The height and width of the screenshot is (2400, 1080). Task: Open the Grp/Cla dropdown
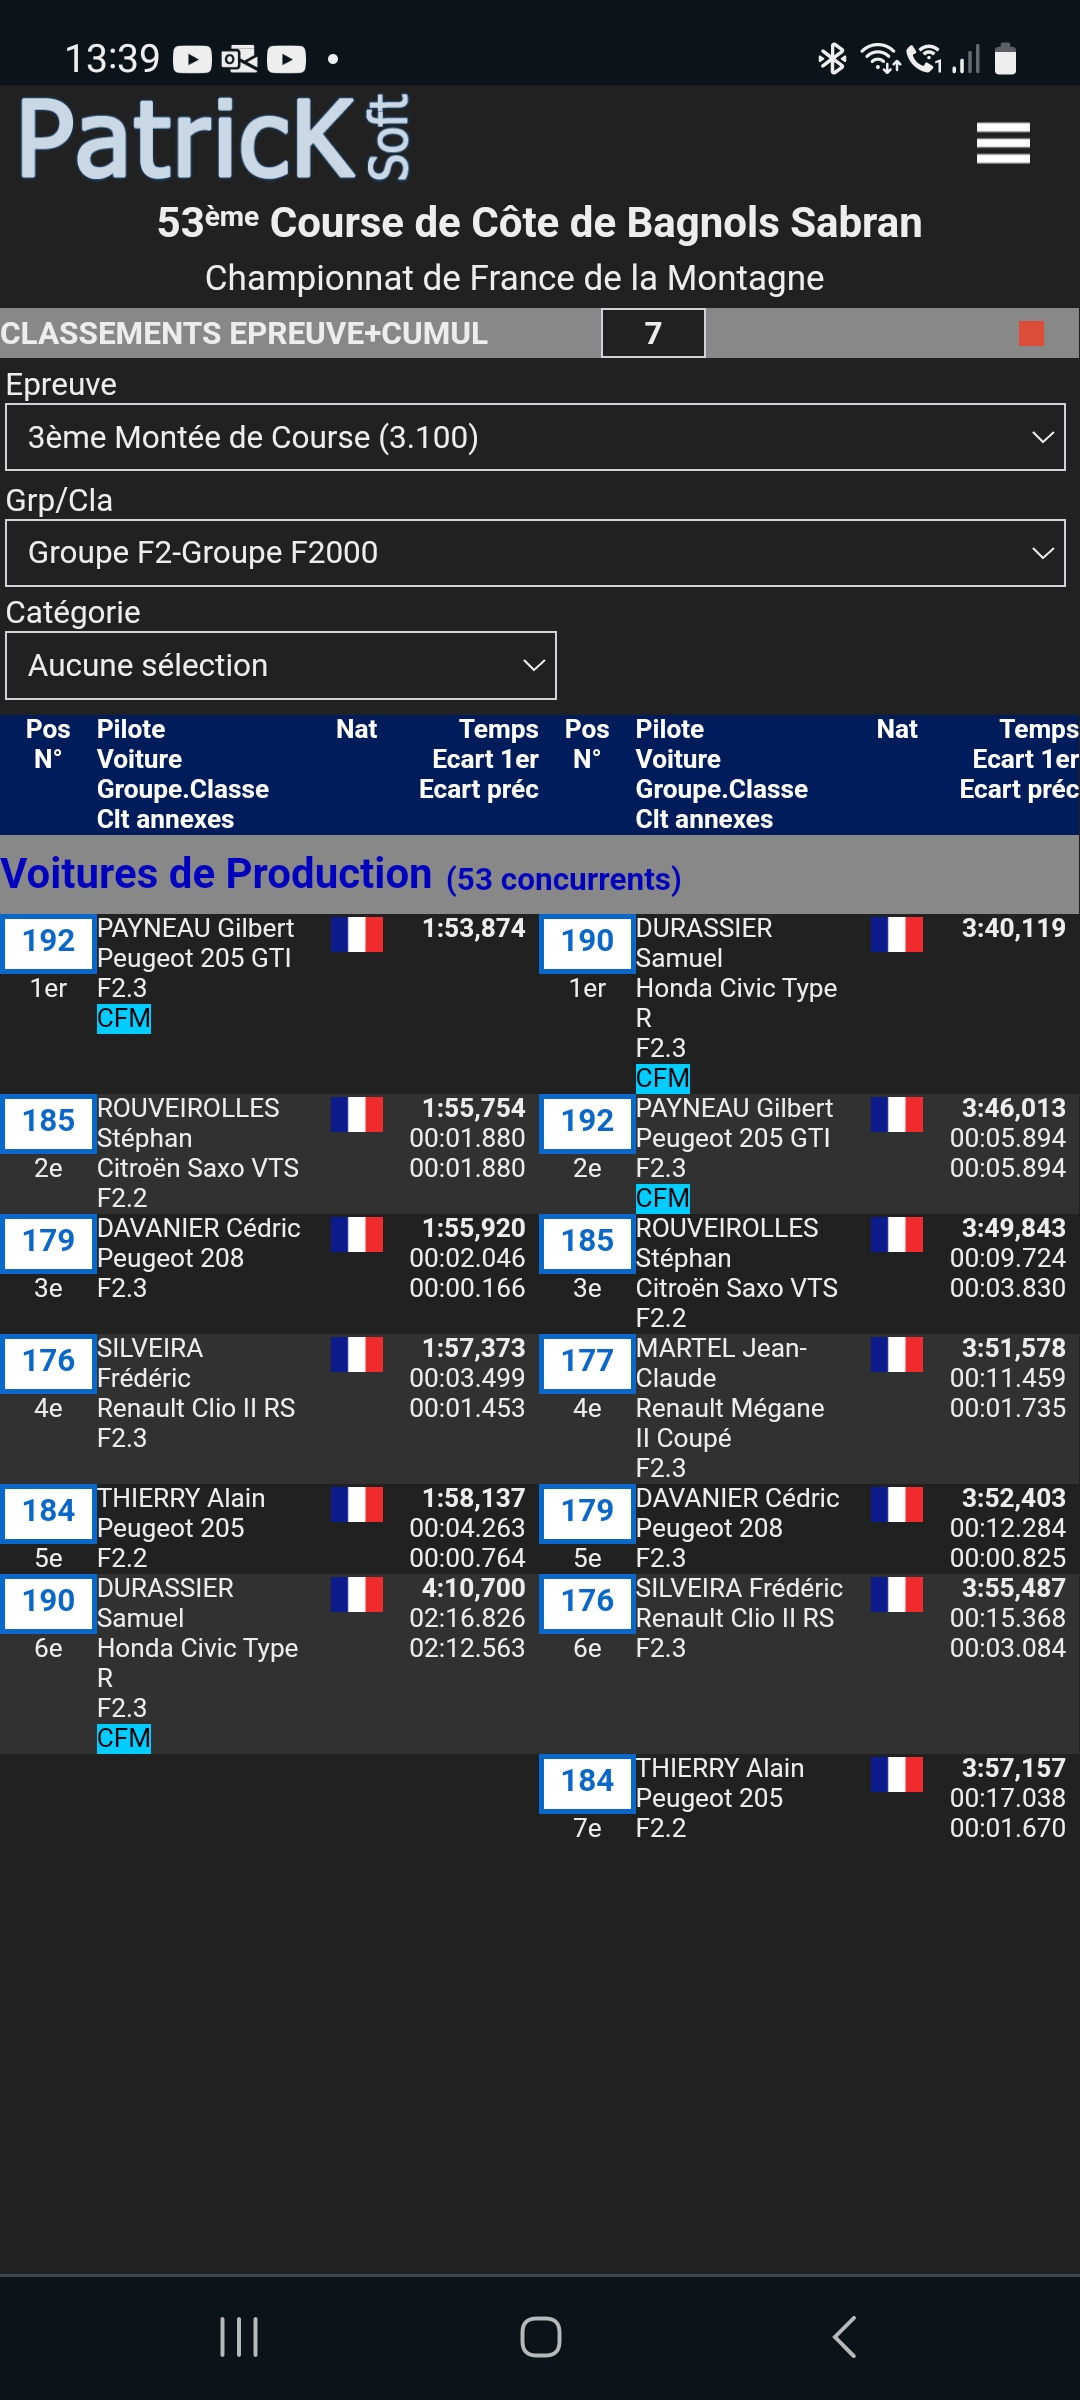pos(535,553)
